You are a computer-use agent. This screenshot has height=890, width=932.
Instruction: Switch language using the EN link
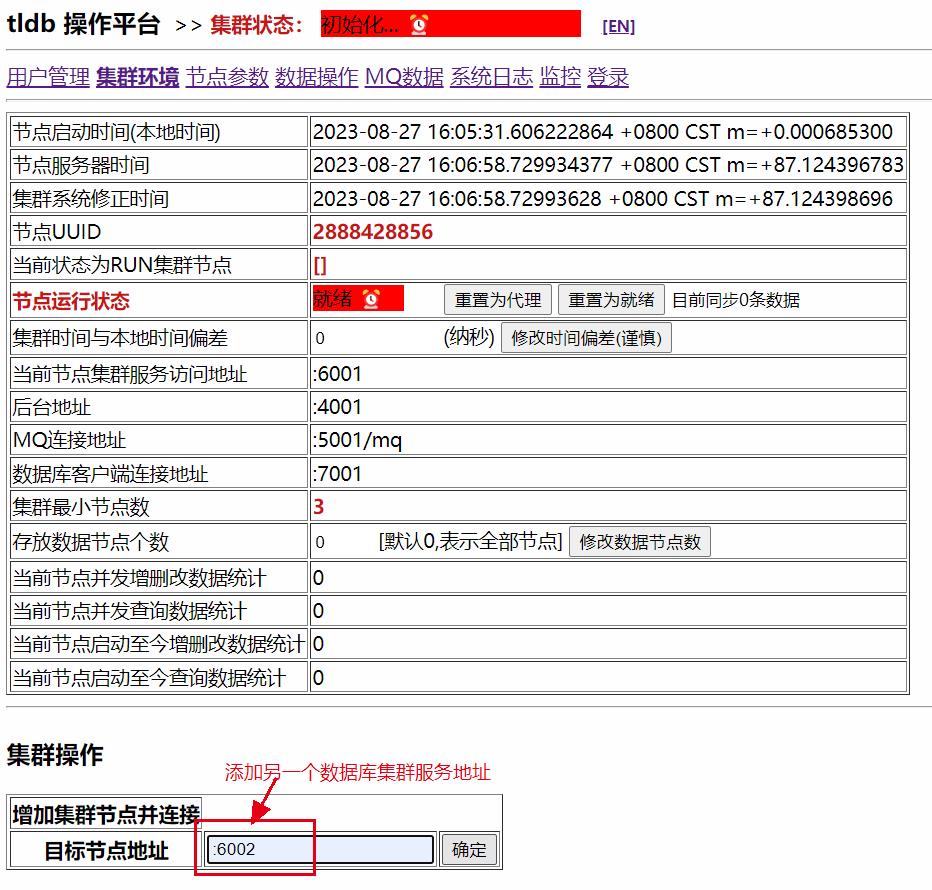[618, 27]
